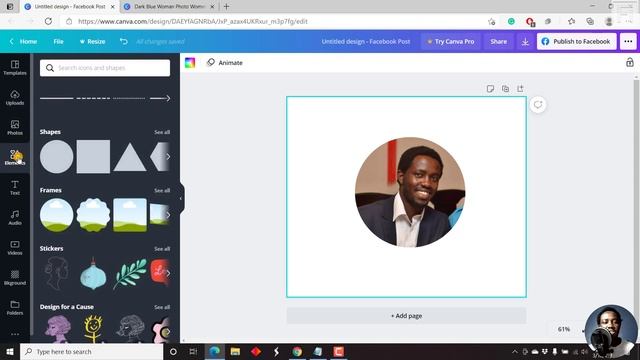The image size is (640, 360).
Task: Expand Shapes row with right chevron
Action: tap(168, 157)
